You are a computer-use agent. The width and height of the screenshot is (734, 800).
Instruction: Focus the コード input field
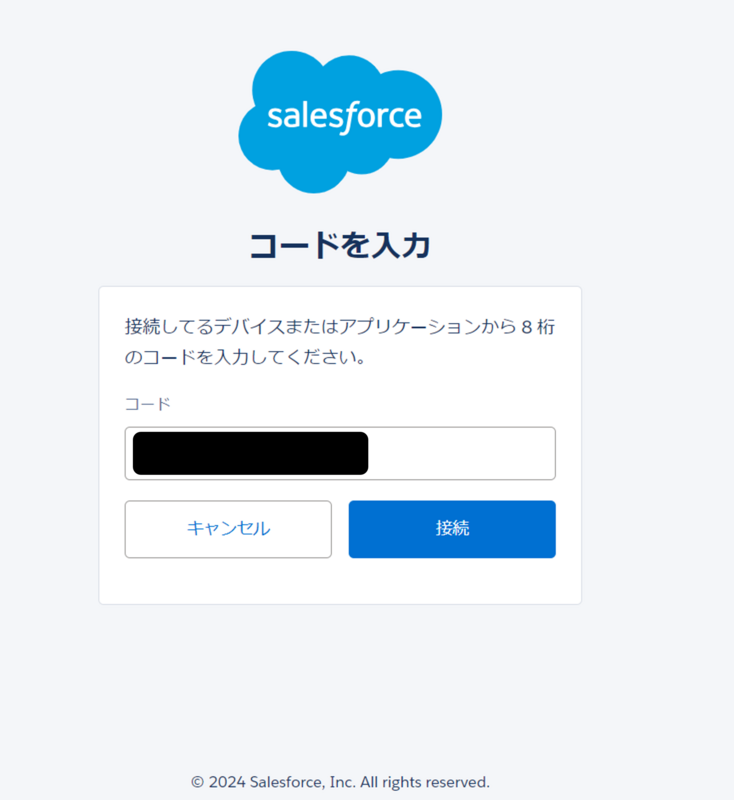point(460,453)
